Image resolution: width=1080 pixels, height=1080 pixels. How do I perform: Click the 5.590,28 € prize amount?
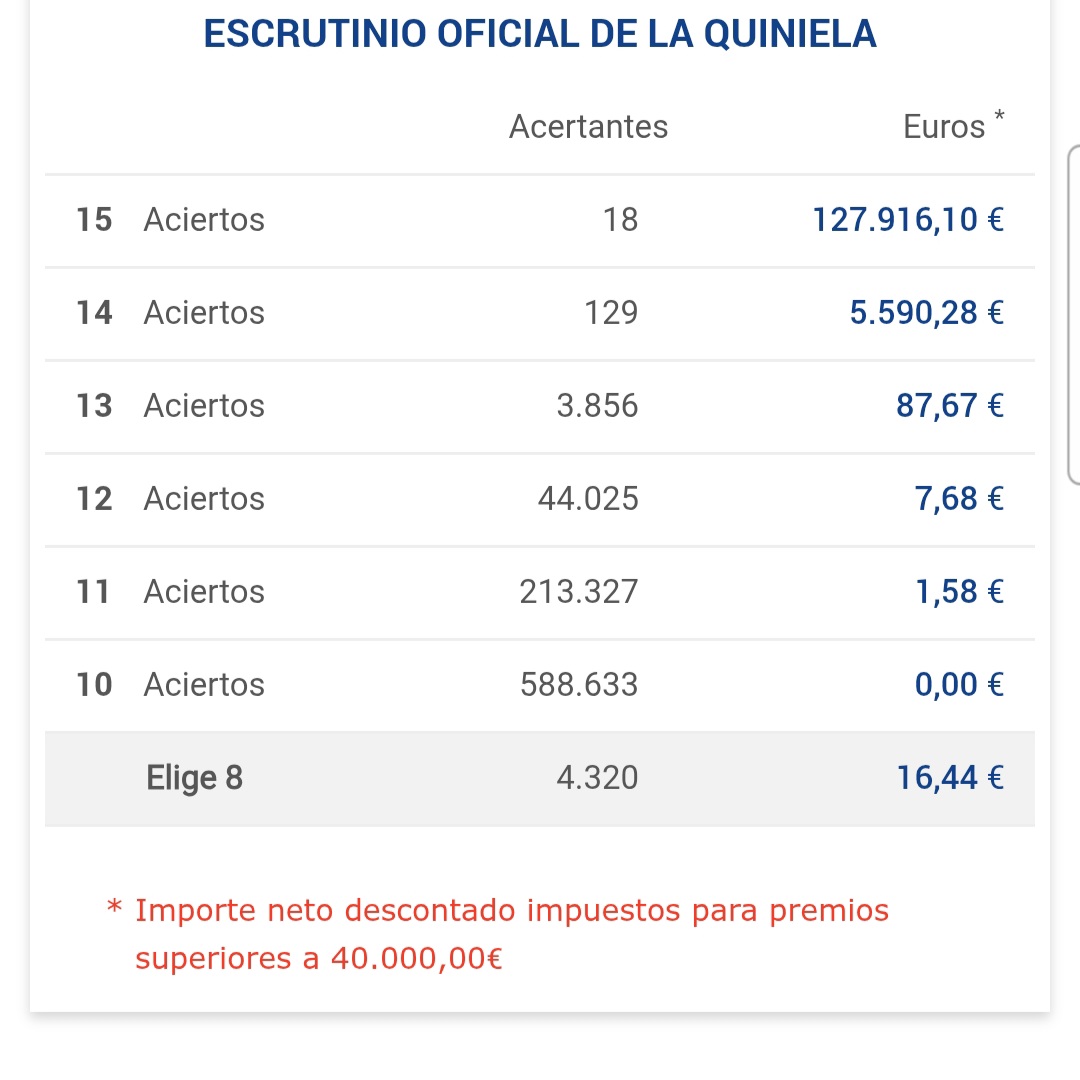click(x=926, y=313)
